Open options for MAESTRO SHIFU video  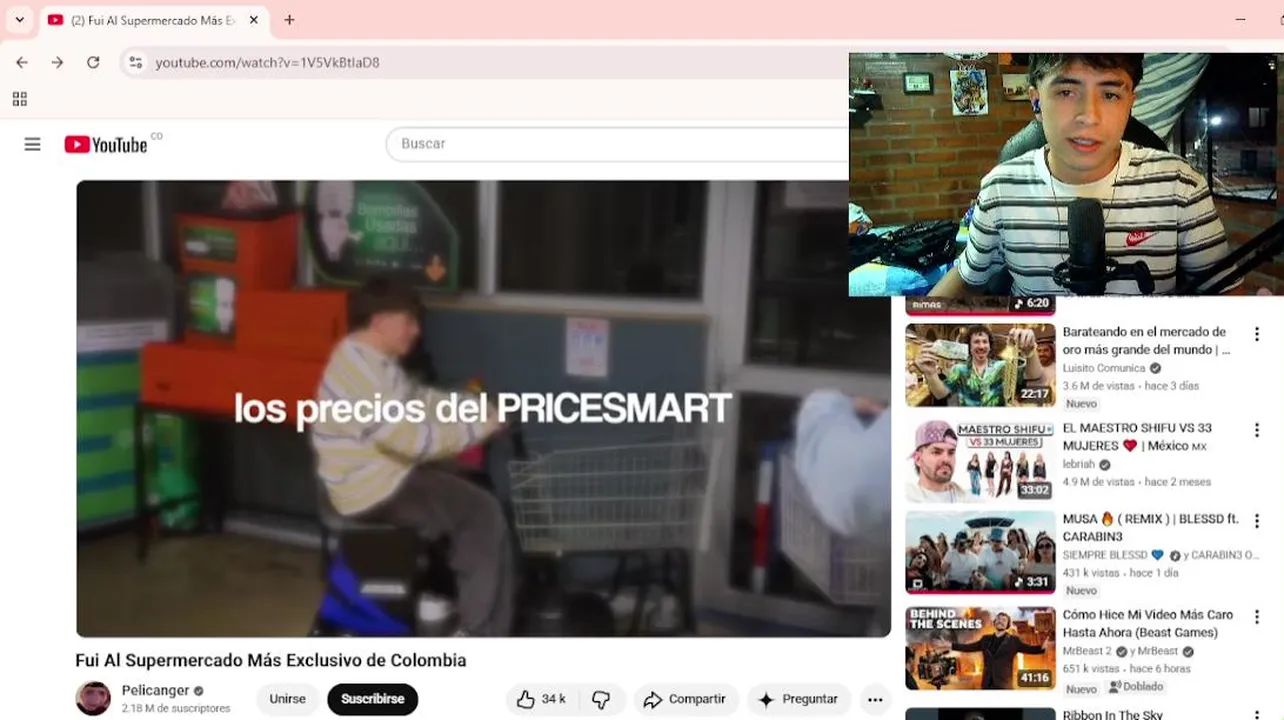pos(1257,430)
